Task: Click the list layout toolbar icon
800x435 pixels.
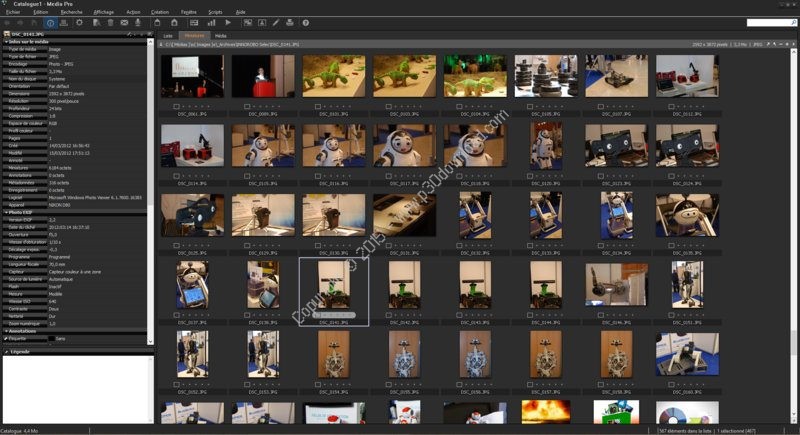Action: (194, 23)
